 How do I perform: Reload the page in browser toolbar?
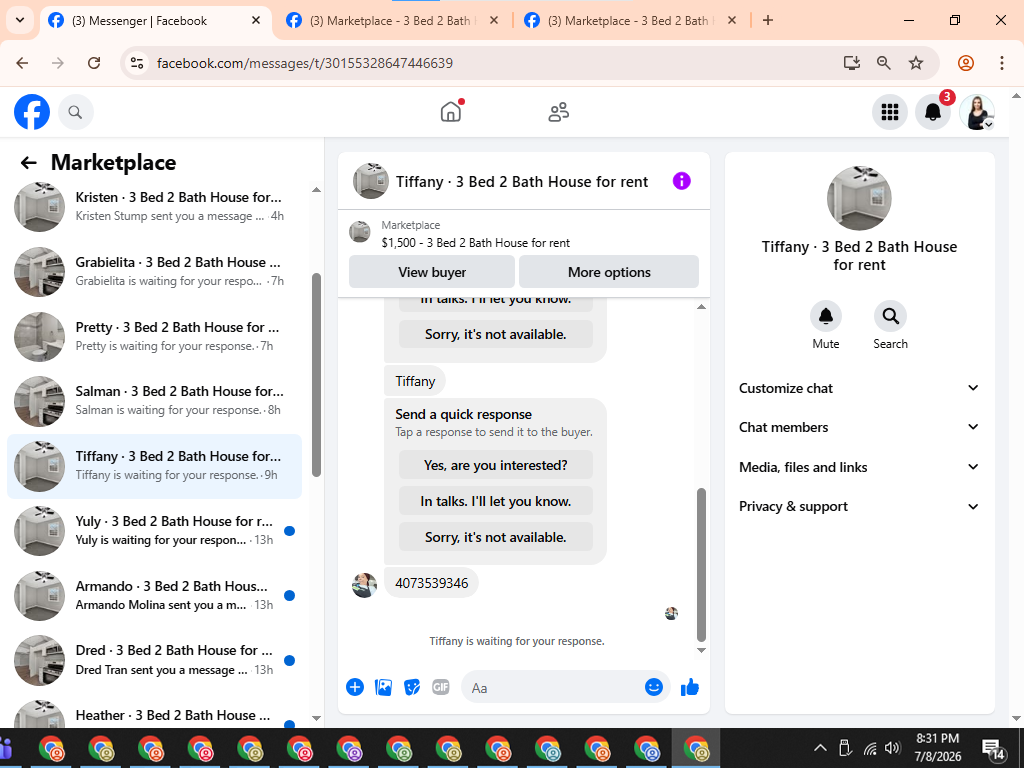[94, 63]
